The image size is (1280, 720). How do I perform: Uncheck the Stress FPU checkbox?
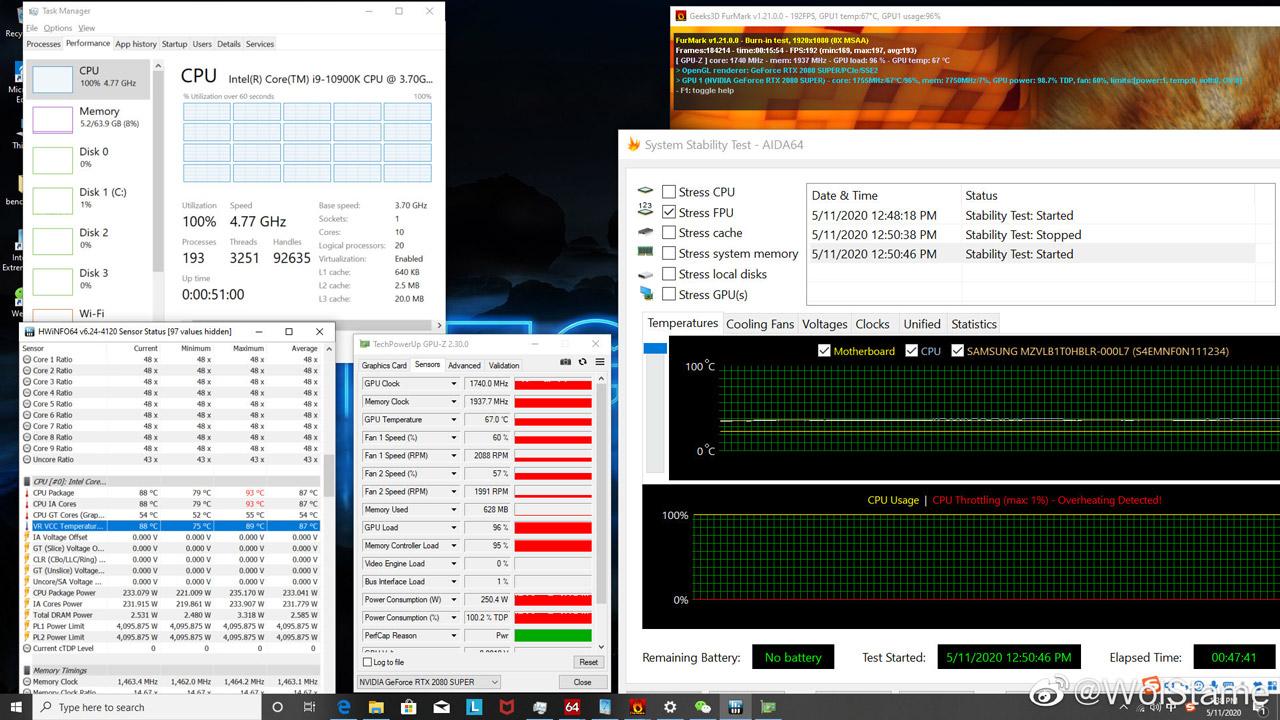[x=669, y=212]
